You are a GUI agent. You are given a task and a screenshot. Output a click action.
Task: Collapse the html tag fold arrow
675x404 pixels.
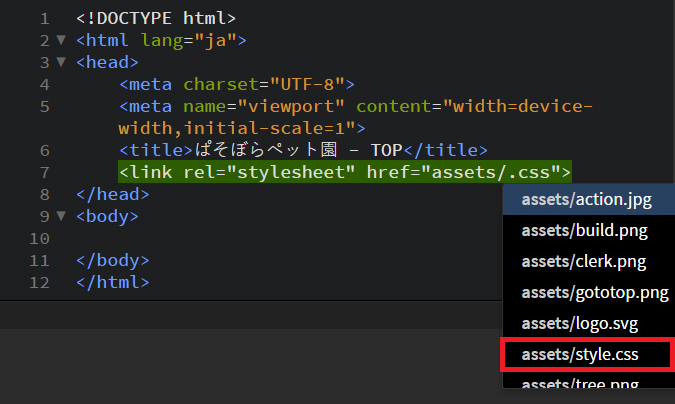pos(62,41)
